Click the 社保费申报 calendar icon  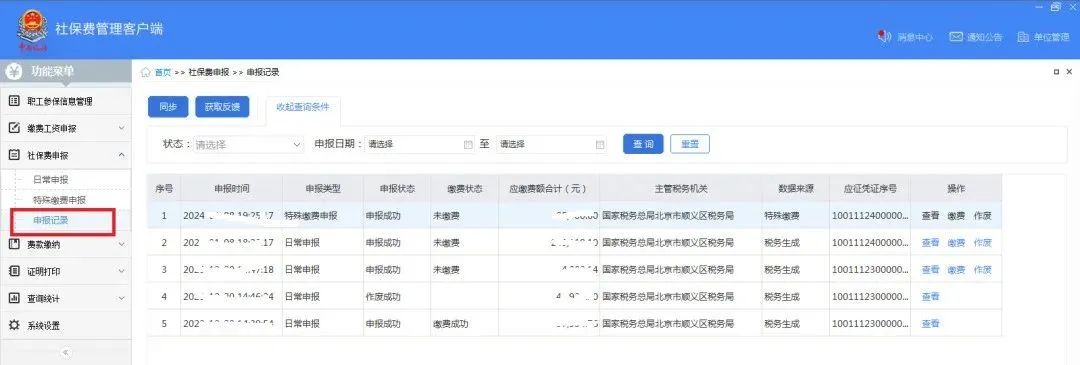(13, 155)
